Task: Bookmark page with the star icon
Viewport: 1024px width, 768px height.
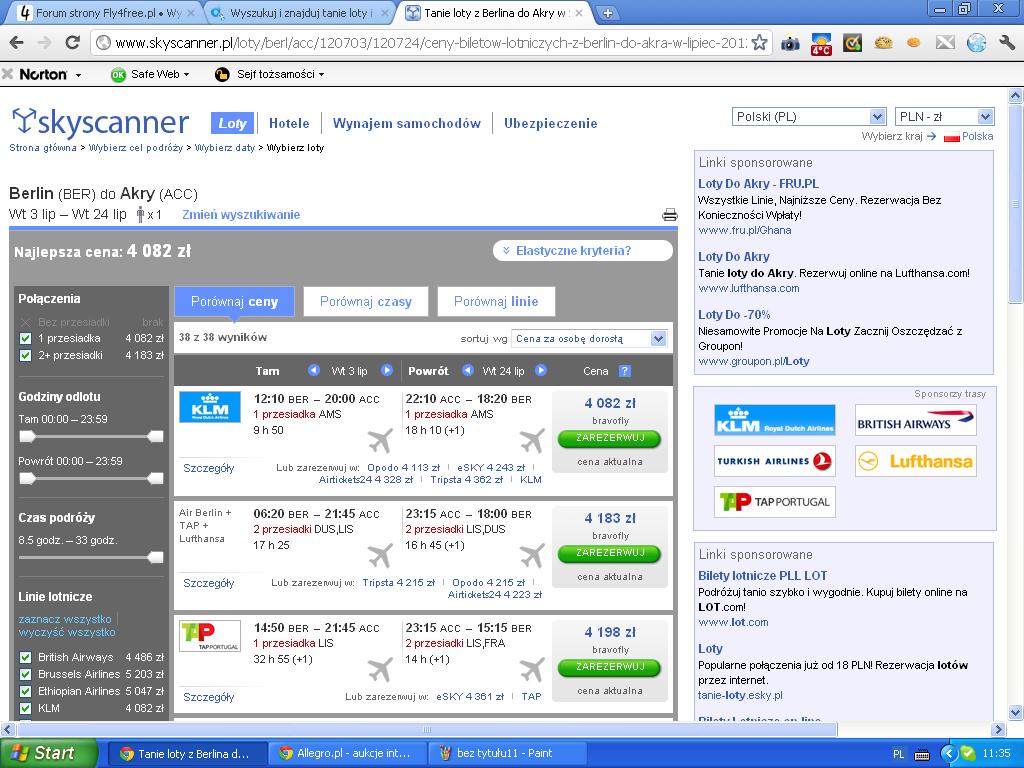Action: click(x=760, y=43)
